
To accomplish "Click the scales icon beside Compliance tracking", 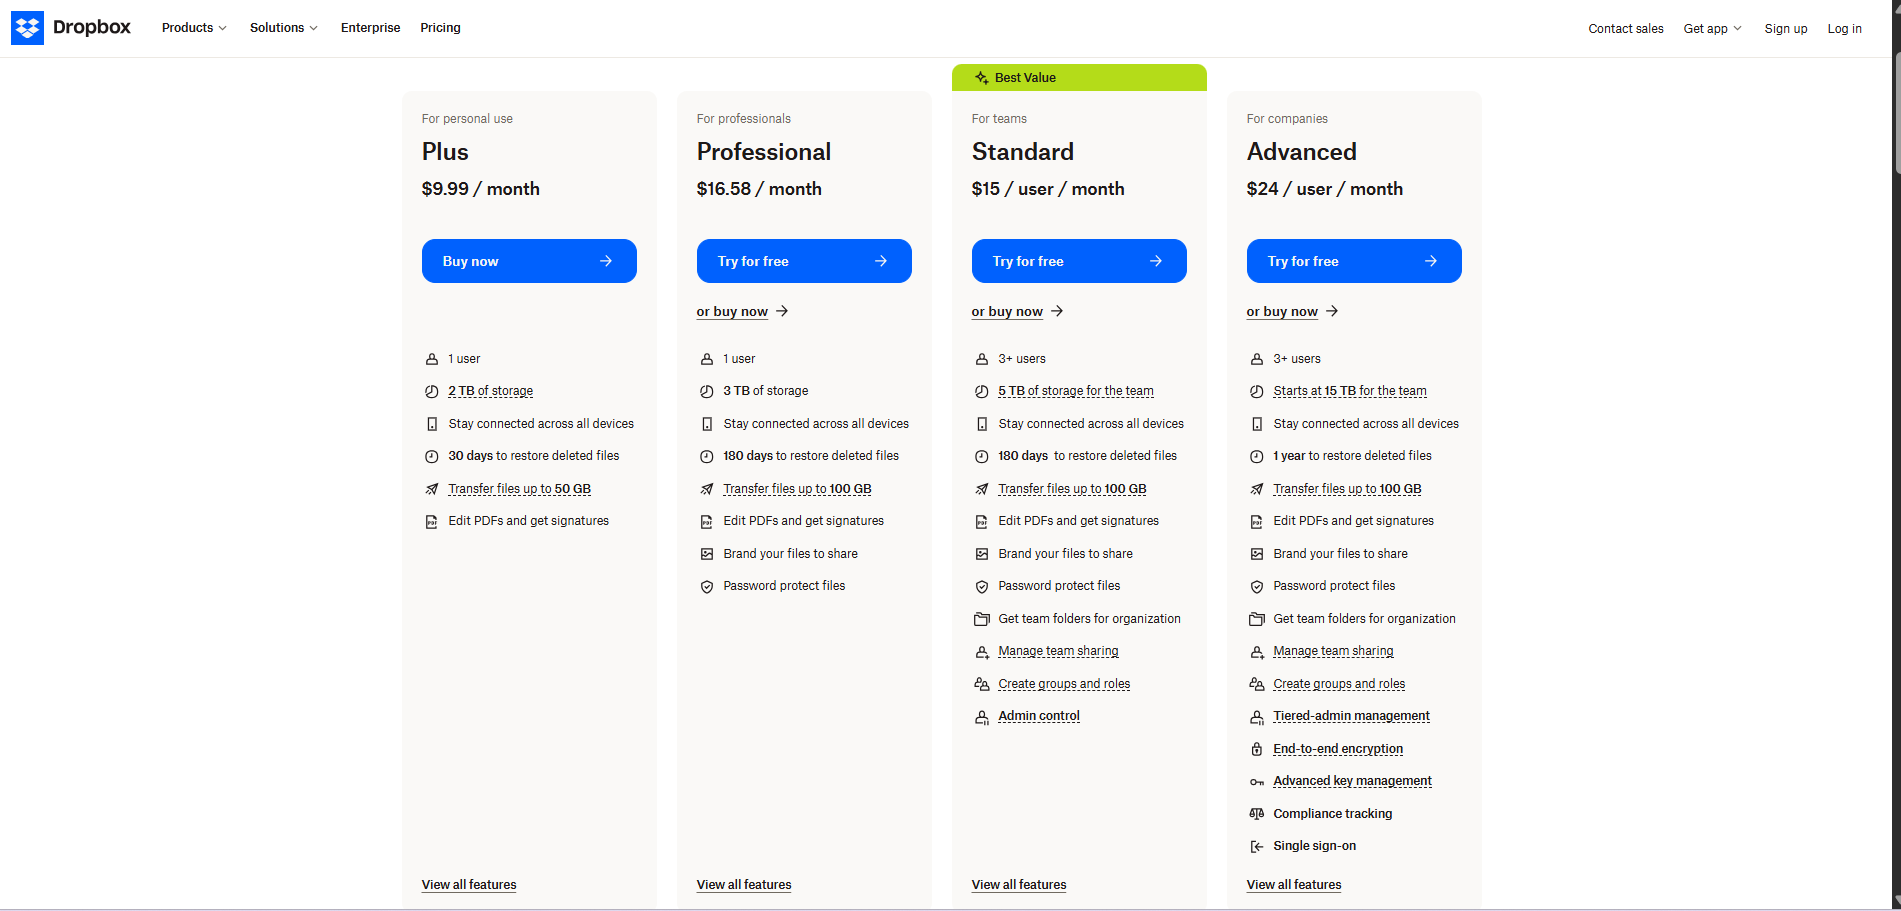I will click(1256, 813).
